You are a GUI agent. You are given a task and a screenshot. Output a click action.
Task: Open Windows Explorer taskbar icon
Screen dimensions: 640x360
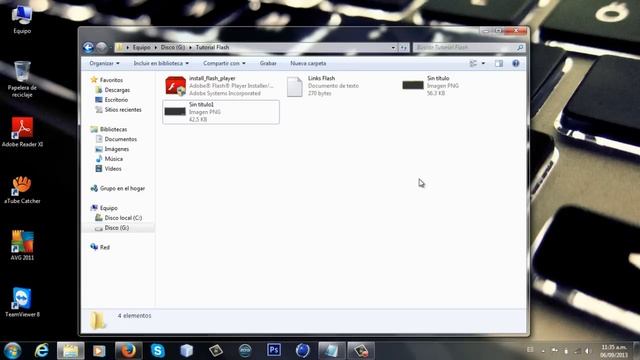click(x=71, y=351)
